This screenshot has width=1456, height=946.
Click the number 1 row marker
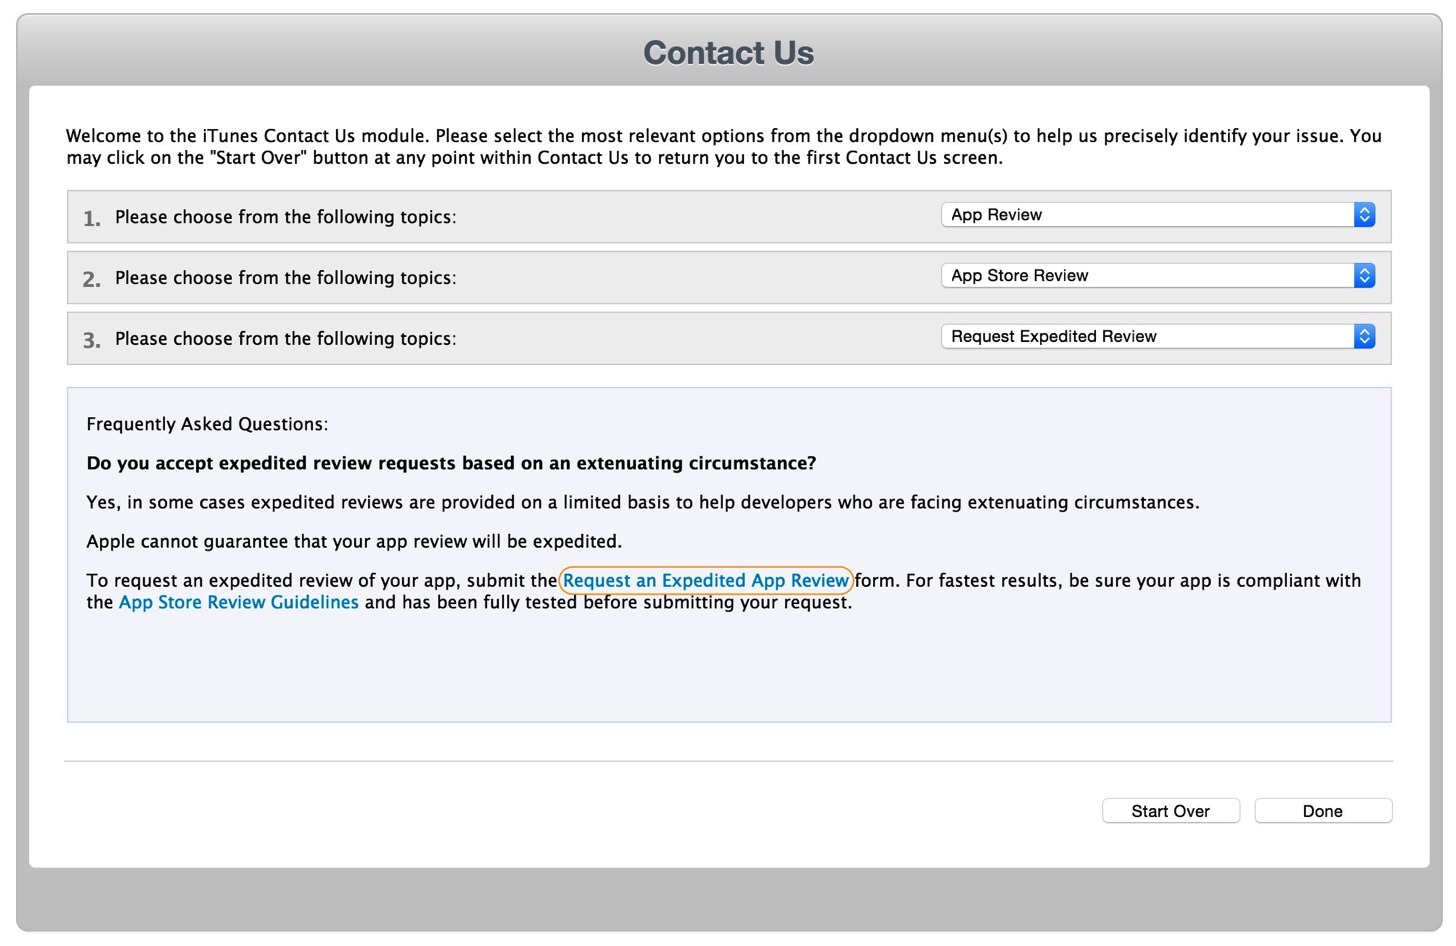92,219
